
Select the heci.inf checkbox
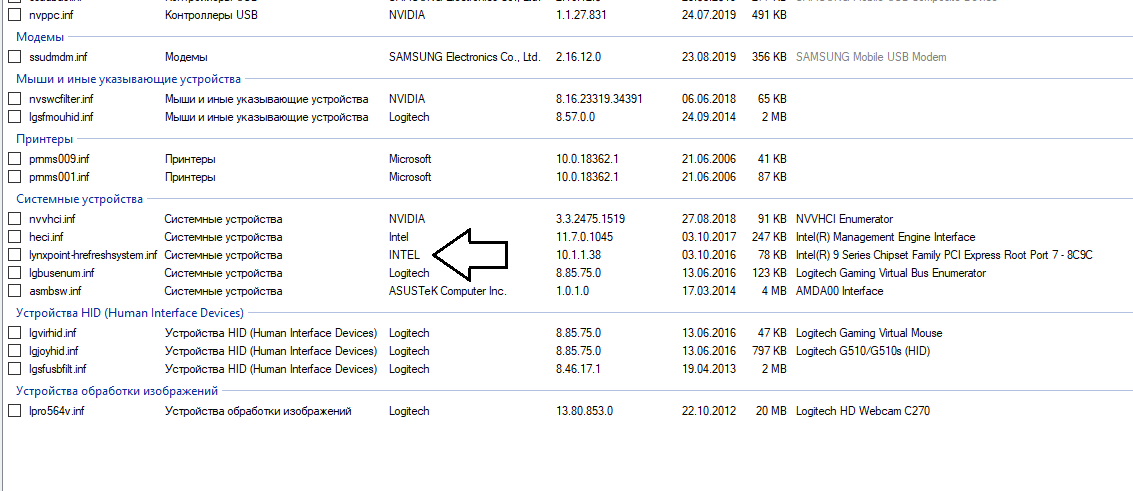pyautogui.click(x=14, y=237)
